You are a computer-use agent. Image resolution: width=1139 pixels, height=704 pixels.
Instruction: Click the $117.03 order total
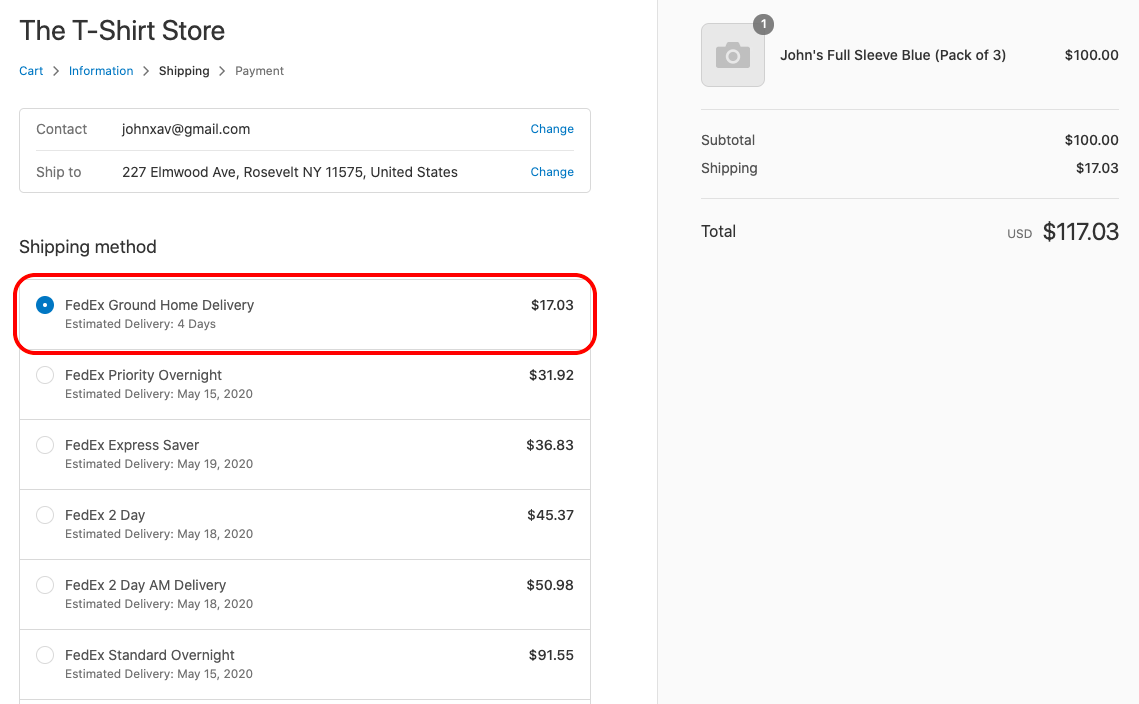(x=1081, y=232)
